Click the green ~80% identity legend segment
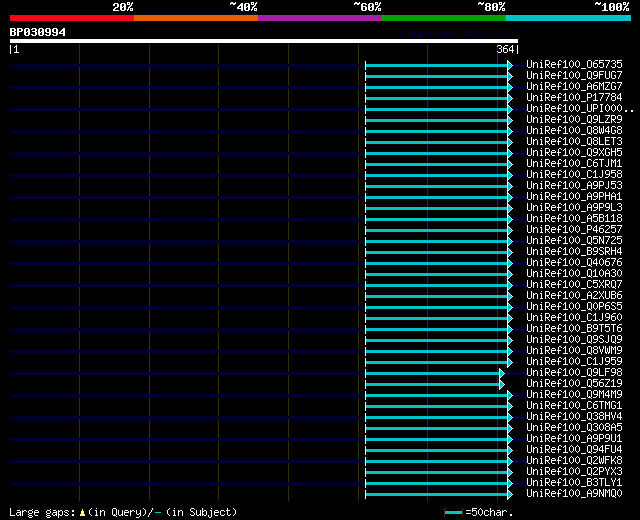 pyautogui.click(x=444, y=18)
